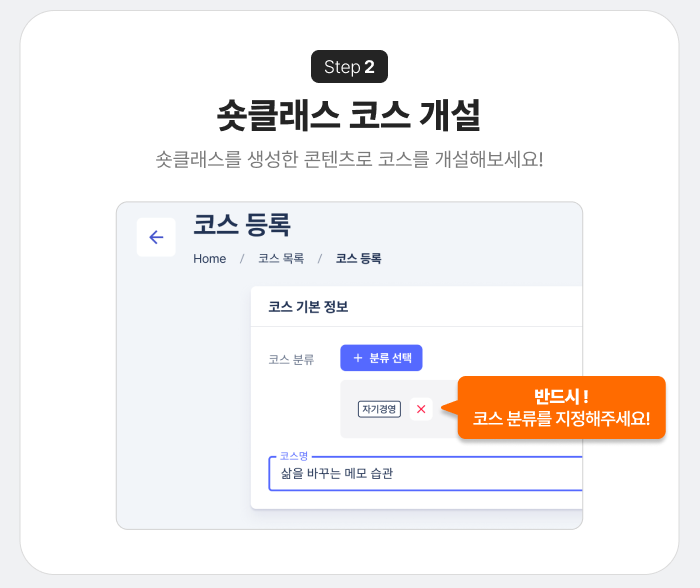
Task: Remove the 자기경영 category with red X
Action: pyautogui.click(x=421, y=409)
